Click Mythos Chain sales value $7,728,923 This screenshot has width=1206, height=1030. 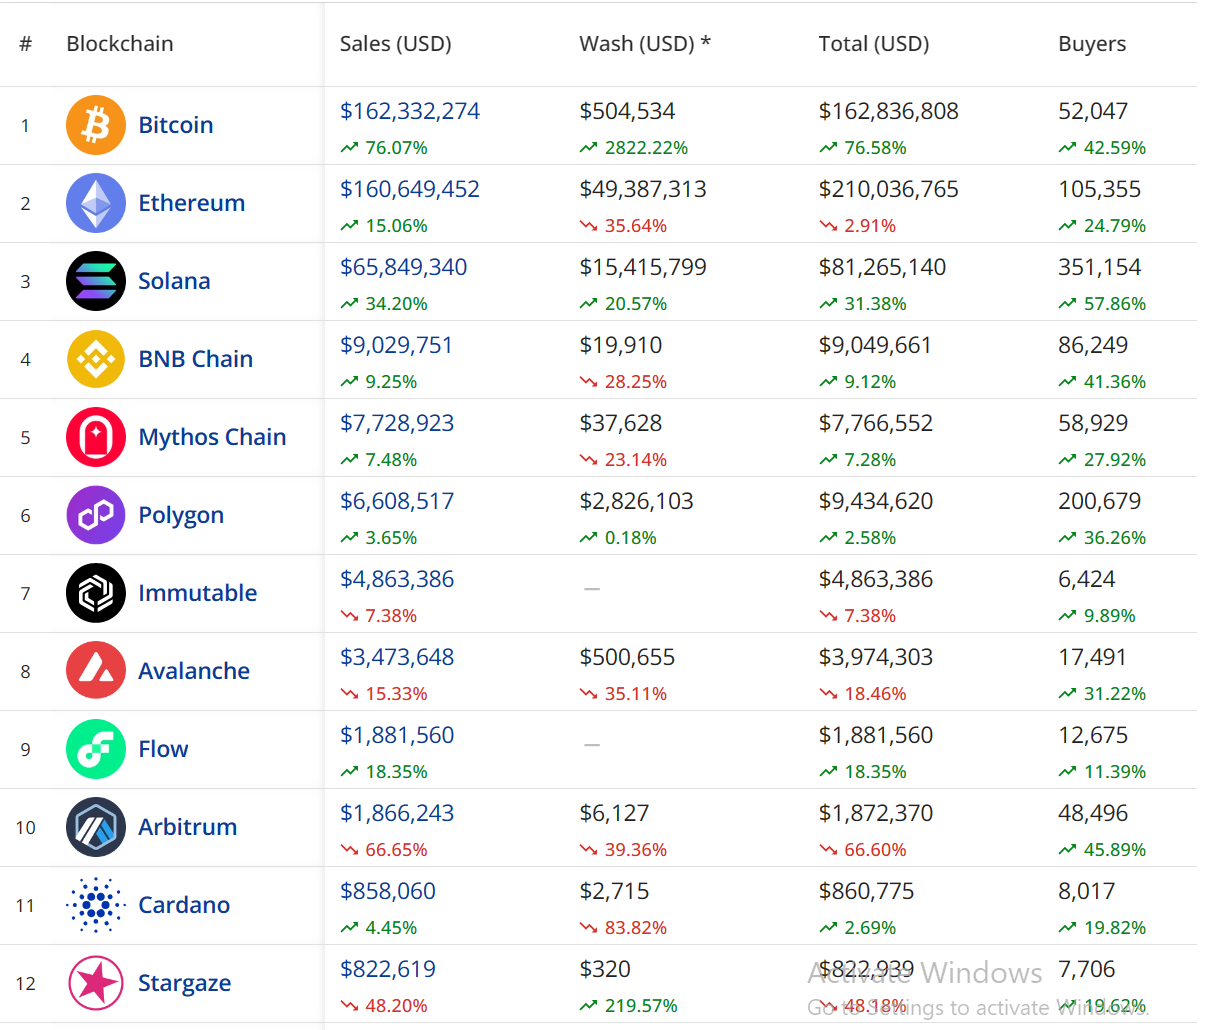[397, 423]
